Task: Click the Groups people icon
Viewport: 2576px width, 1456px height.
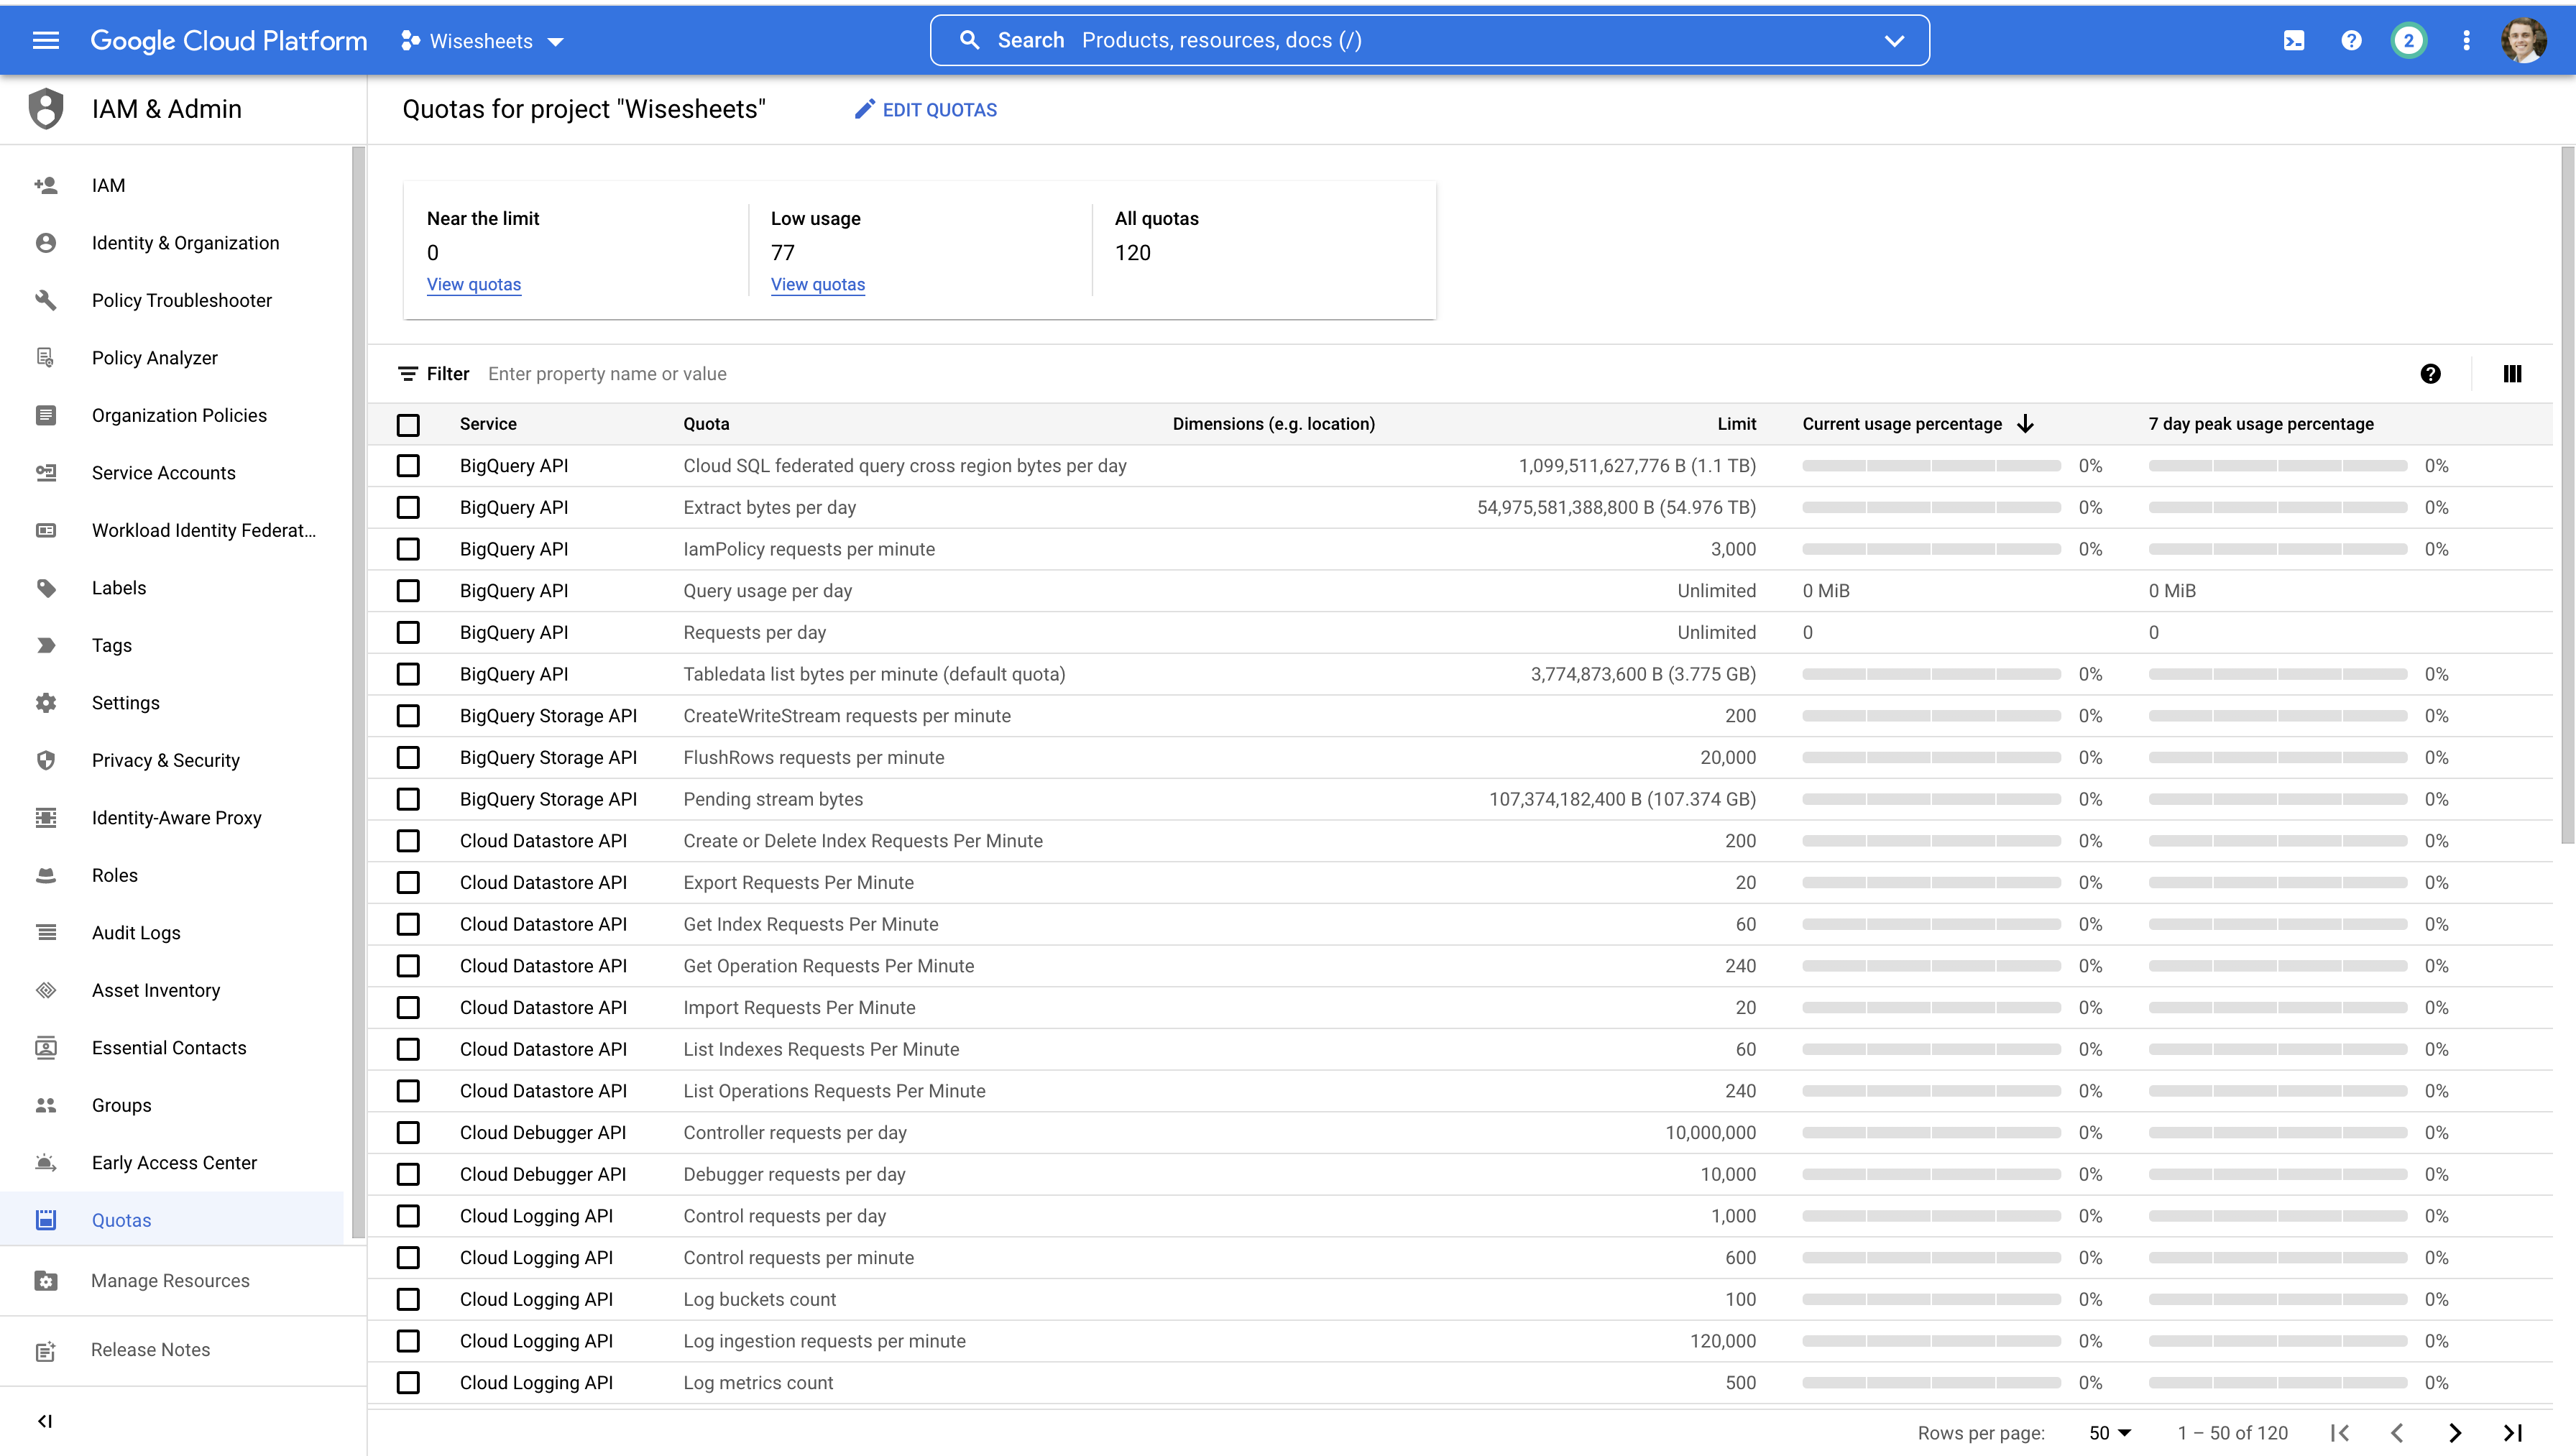Action: click(x=46, y=1105)
